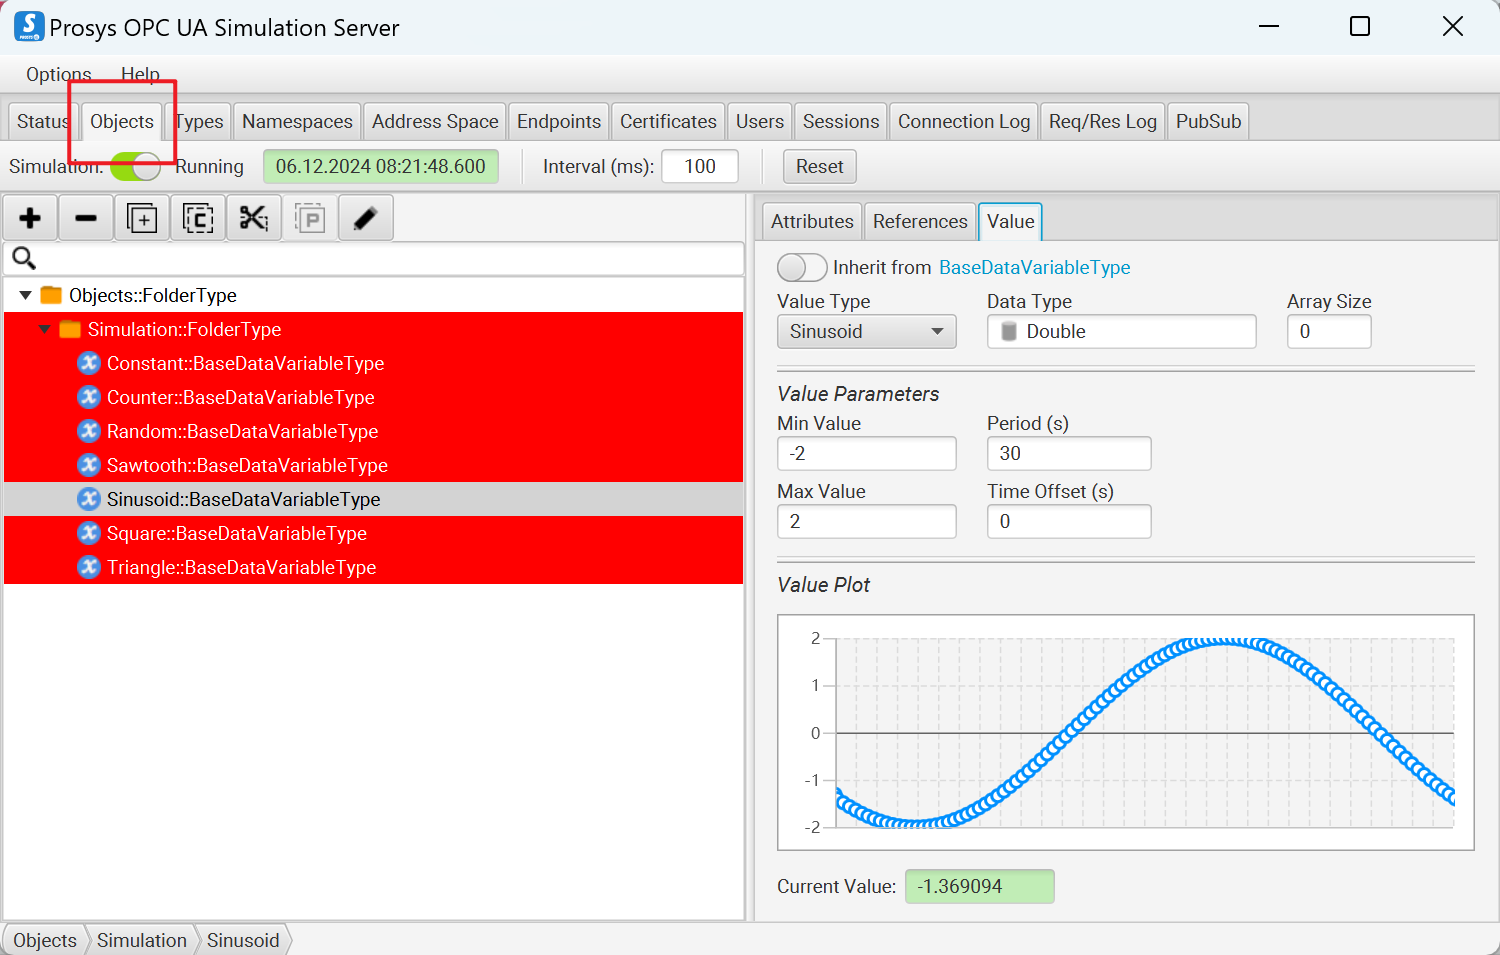Select Counter::BaseDataVariableType tree row
The height and width of the screenshot is (955, 1500).
point(374,397)
